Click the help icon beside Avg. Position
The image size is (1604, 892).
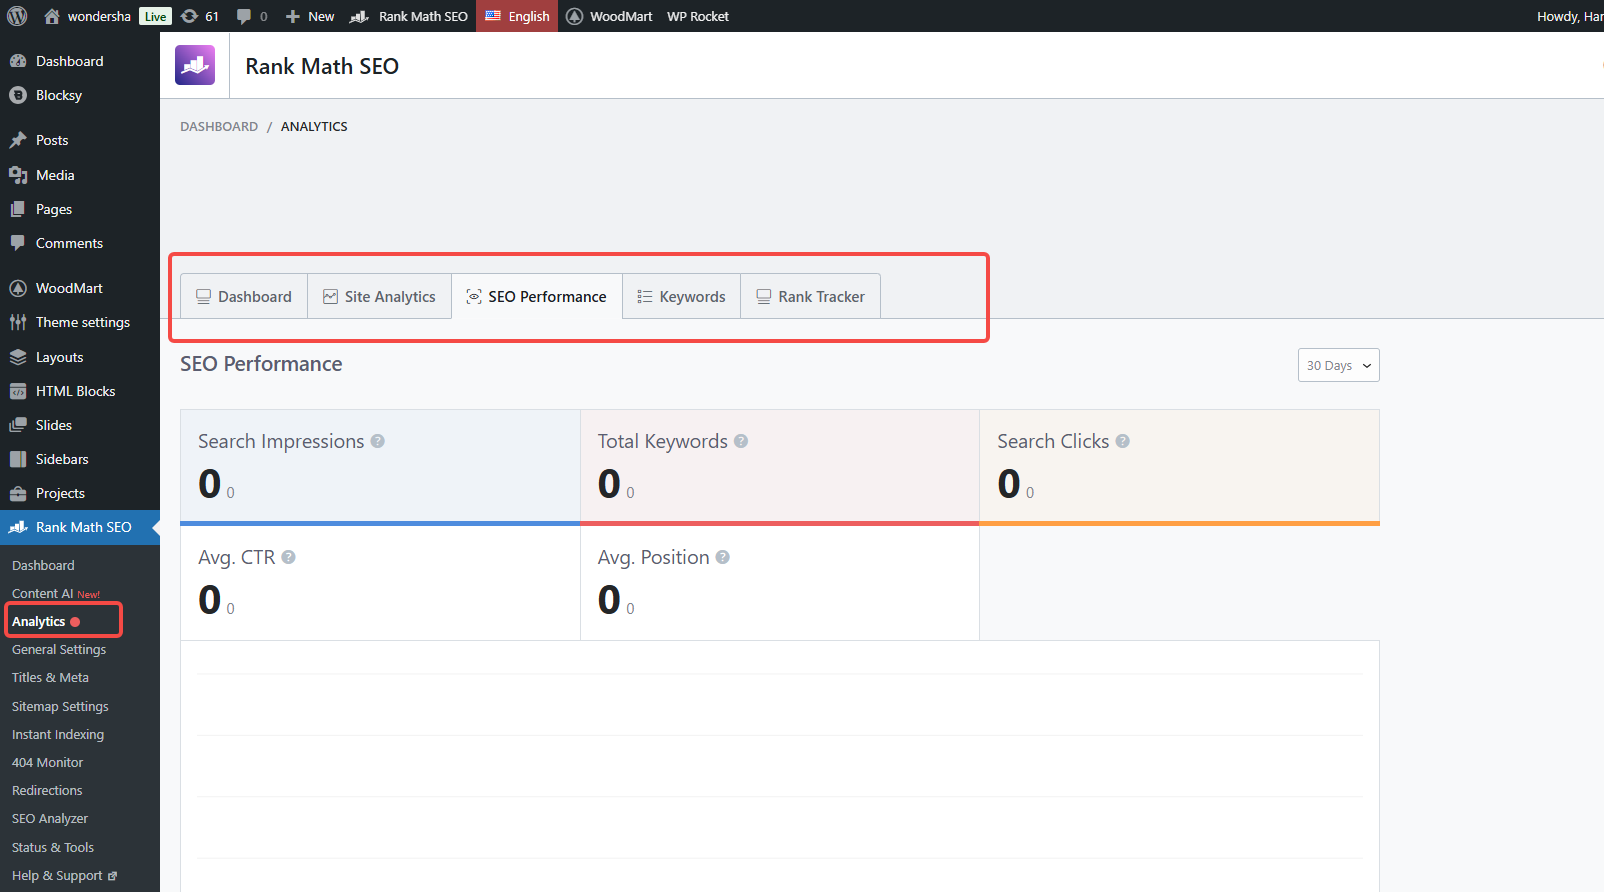coord(723,557)
